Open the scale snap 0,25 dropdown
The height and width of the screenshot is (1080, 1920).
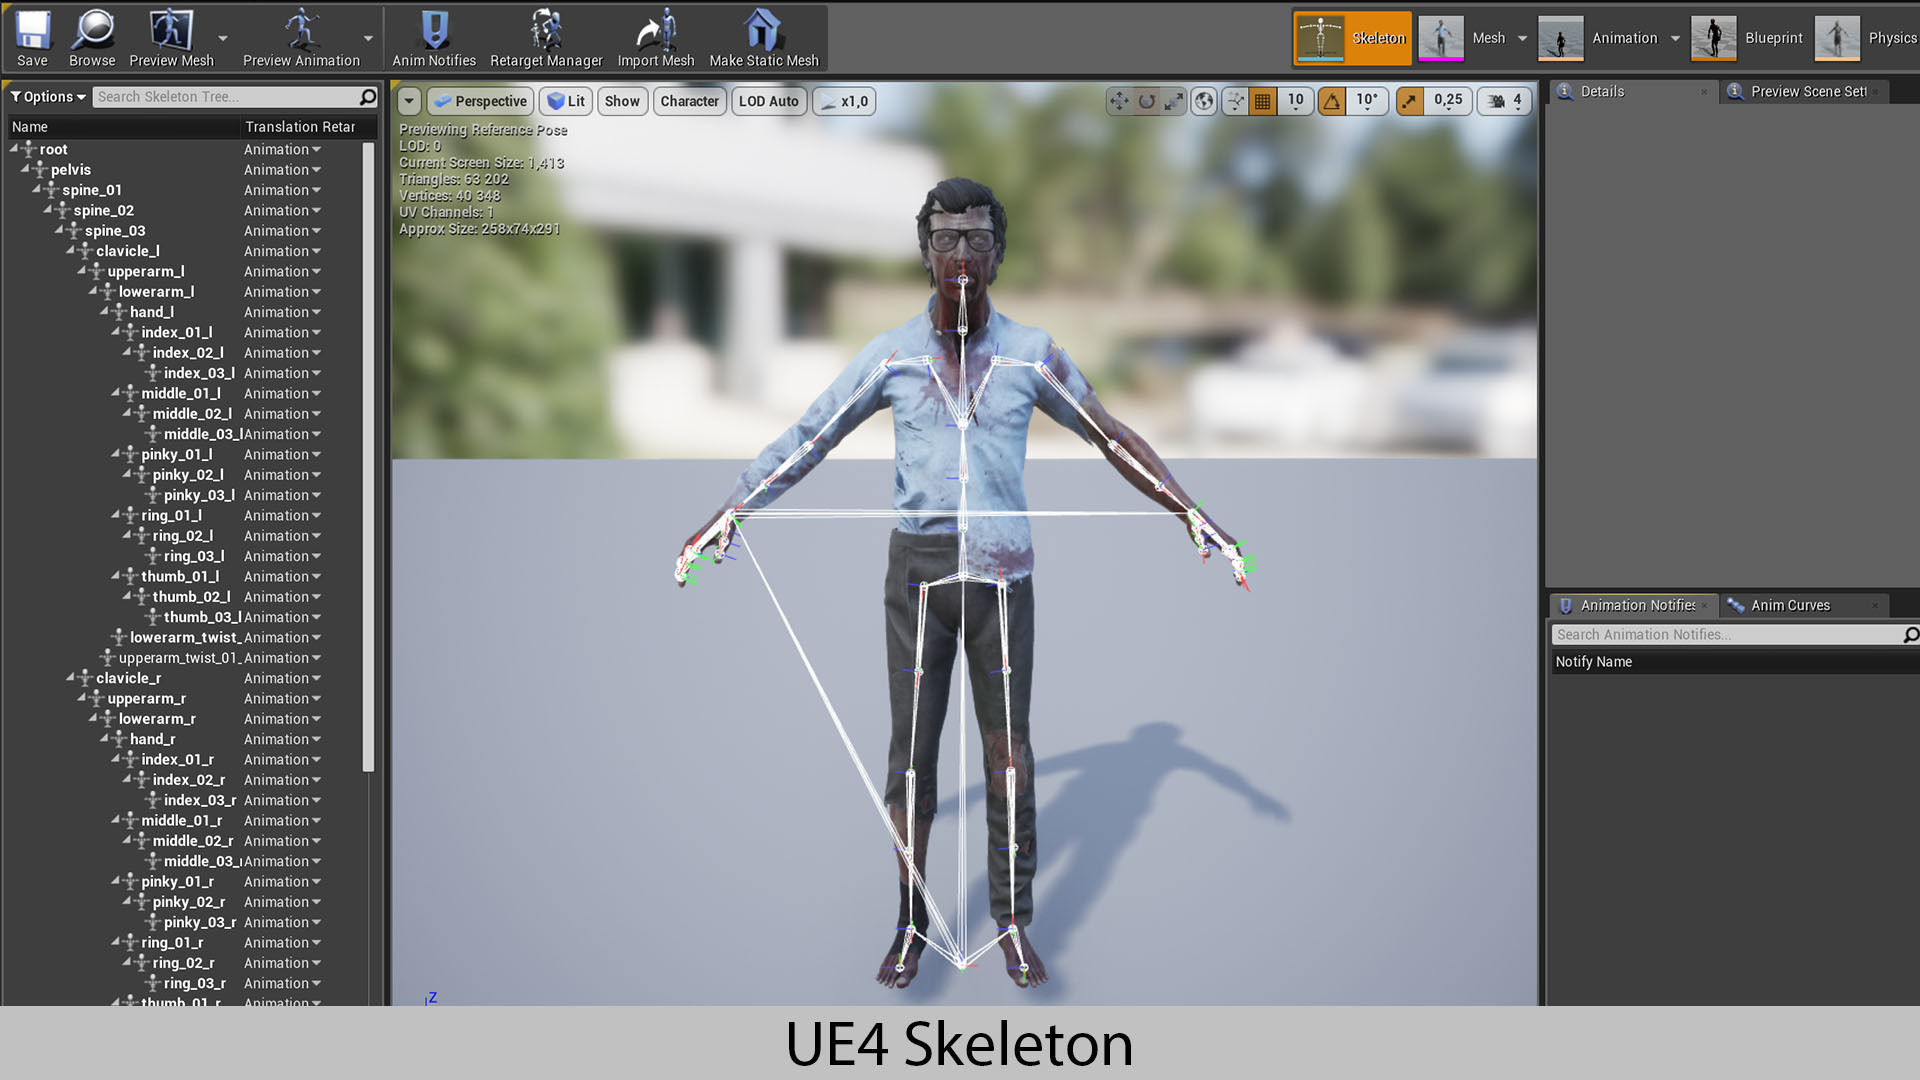[1447, 101]
